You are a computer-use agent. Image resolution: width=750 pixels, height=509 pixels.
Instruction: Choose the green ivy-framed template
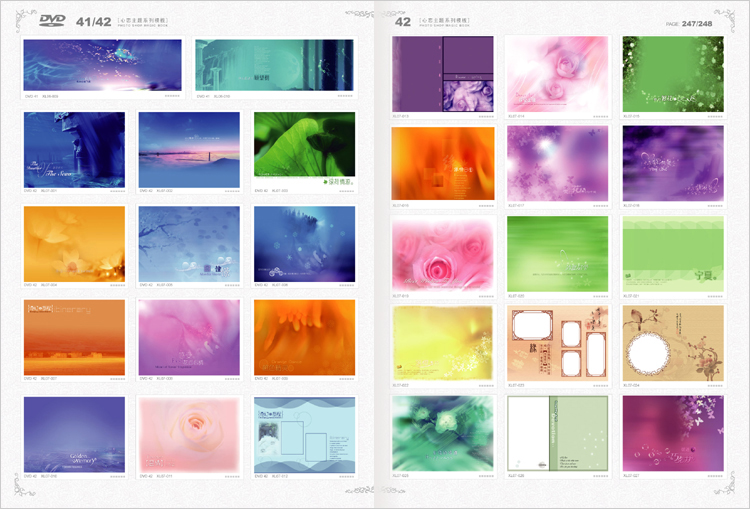point(673,74)
